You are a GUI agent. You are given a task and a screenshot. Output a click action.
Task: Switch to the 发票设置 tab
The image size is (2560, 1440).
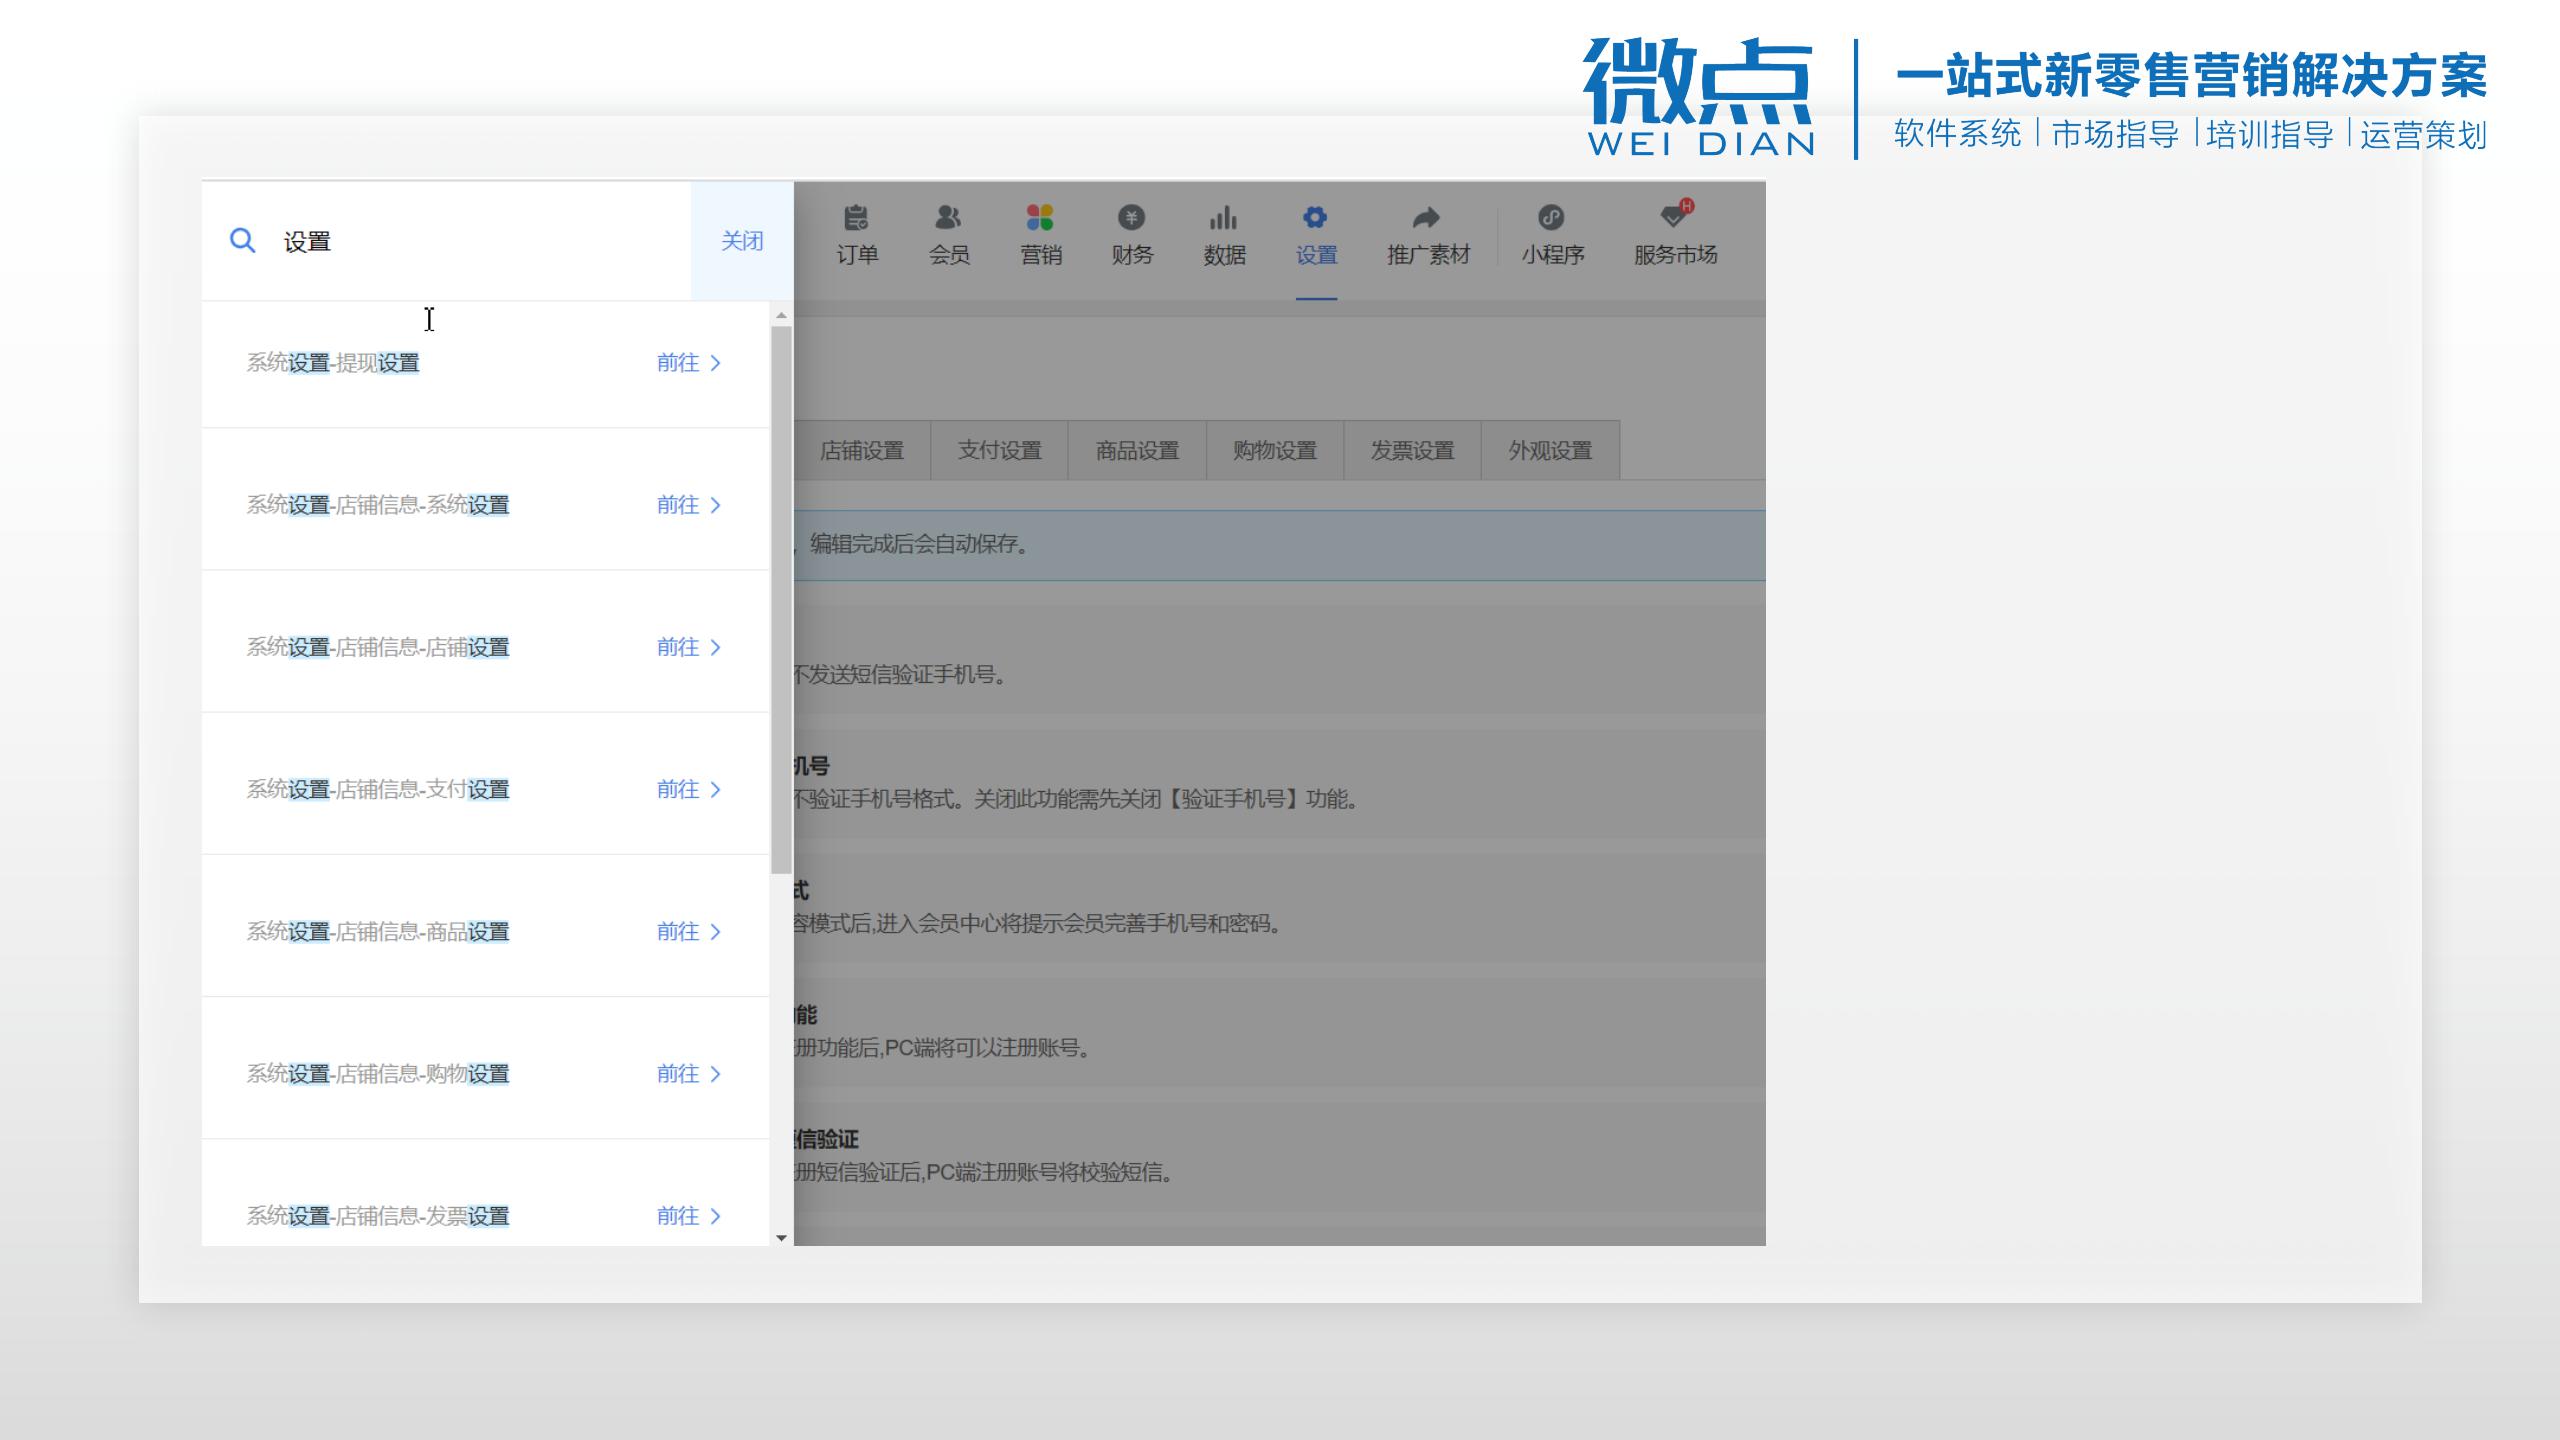coord(1412,450)
